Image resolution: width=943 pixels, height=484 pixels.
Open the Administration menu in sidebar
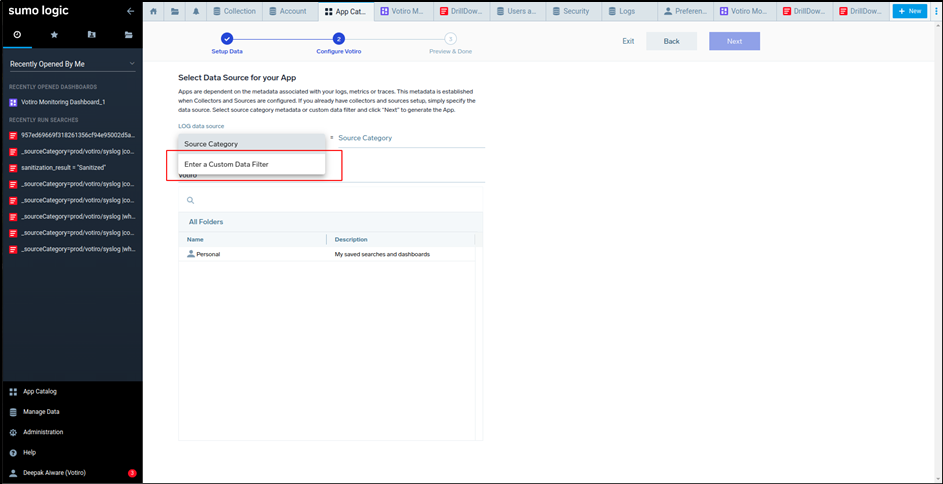43,432
